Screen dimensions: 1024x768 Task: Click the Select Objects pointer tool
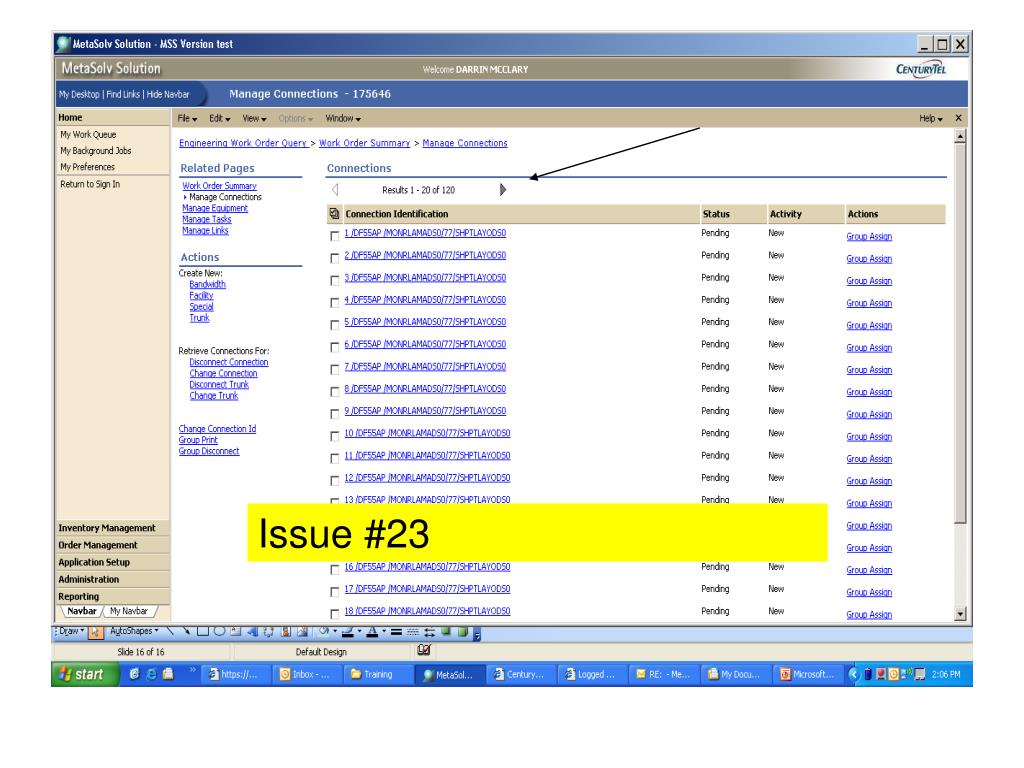95,632
